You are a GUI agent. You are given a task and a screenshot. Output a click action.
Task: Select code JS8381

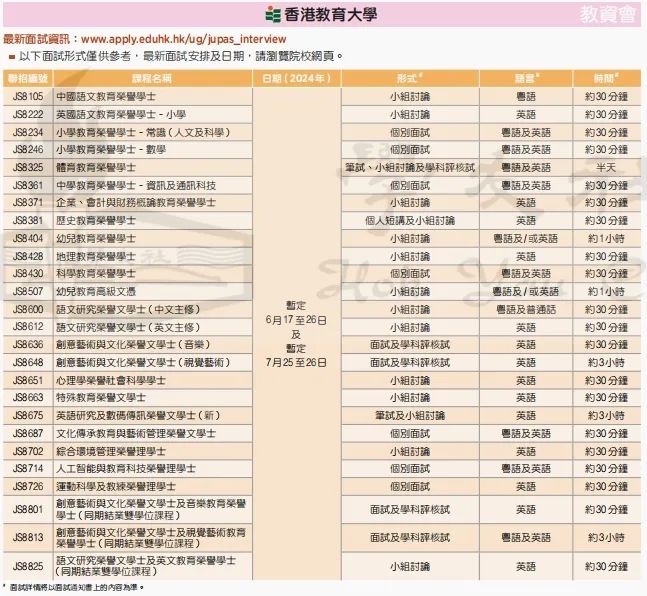click(28, 220)
